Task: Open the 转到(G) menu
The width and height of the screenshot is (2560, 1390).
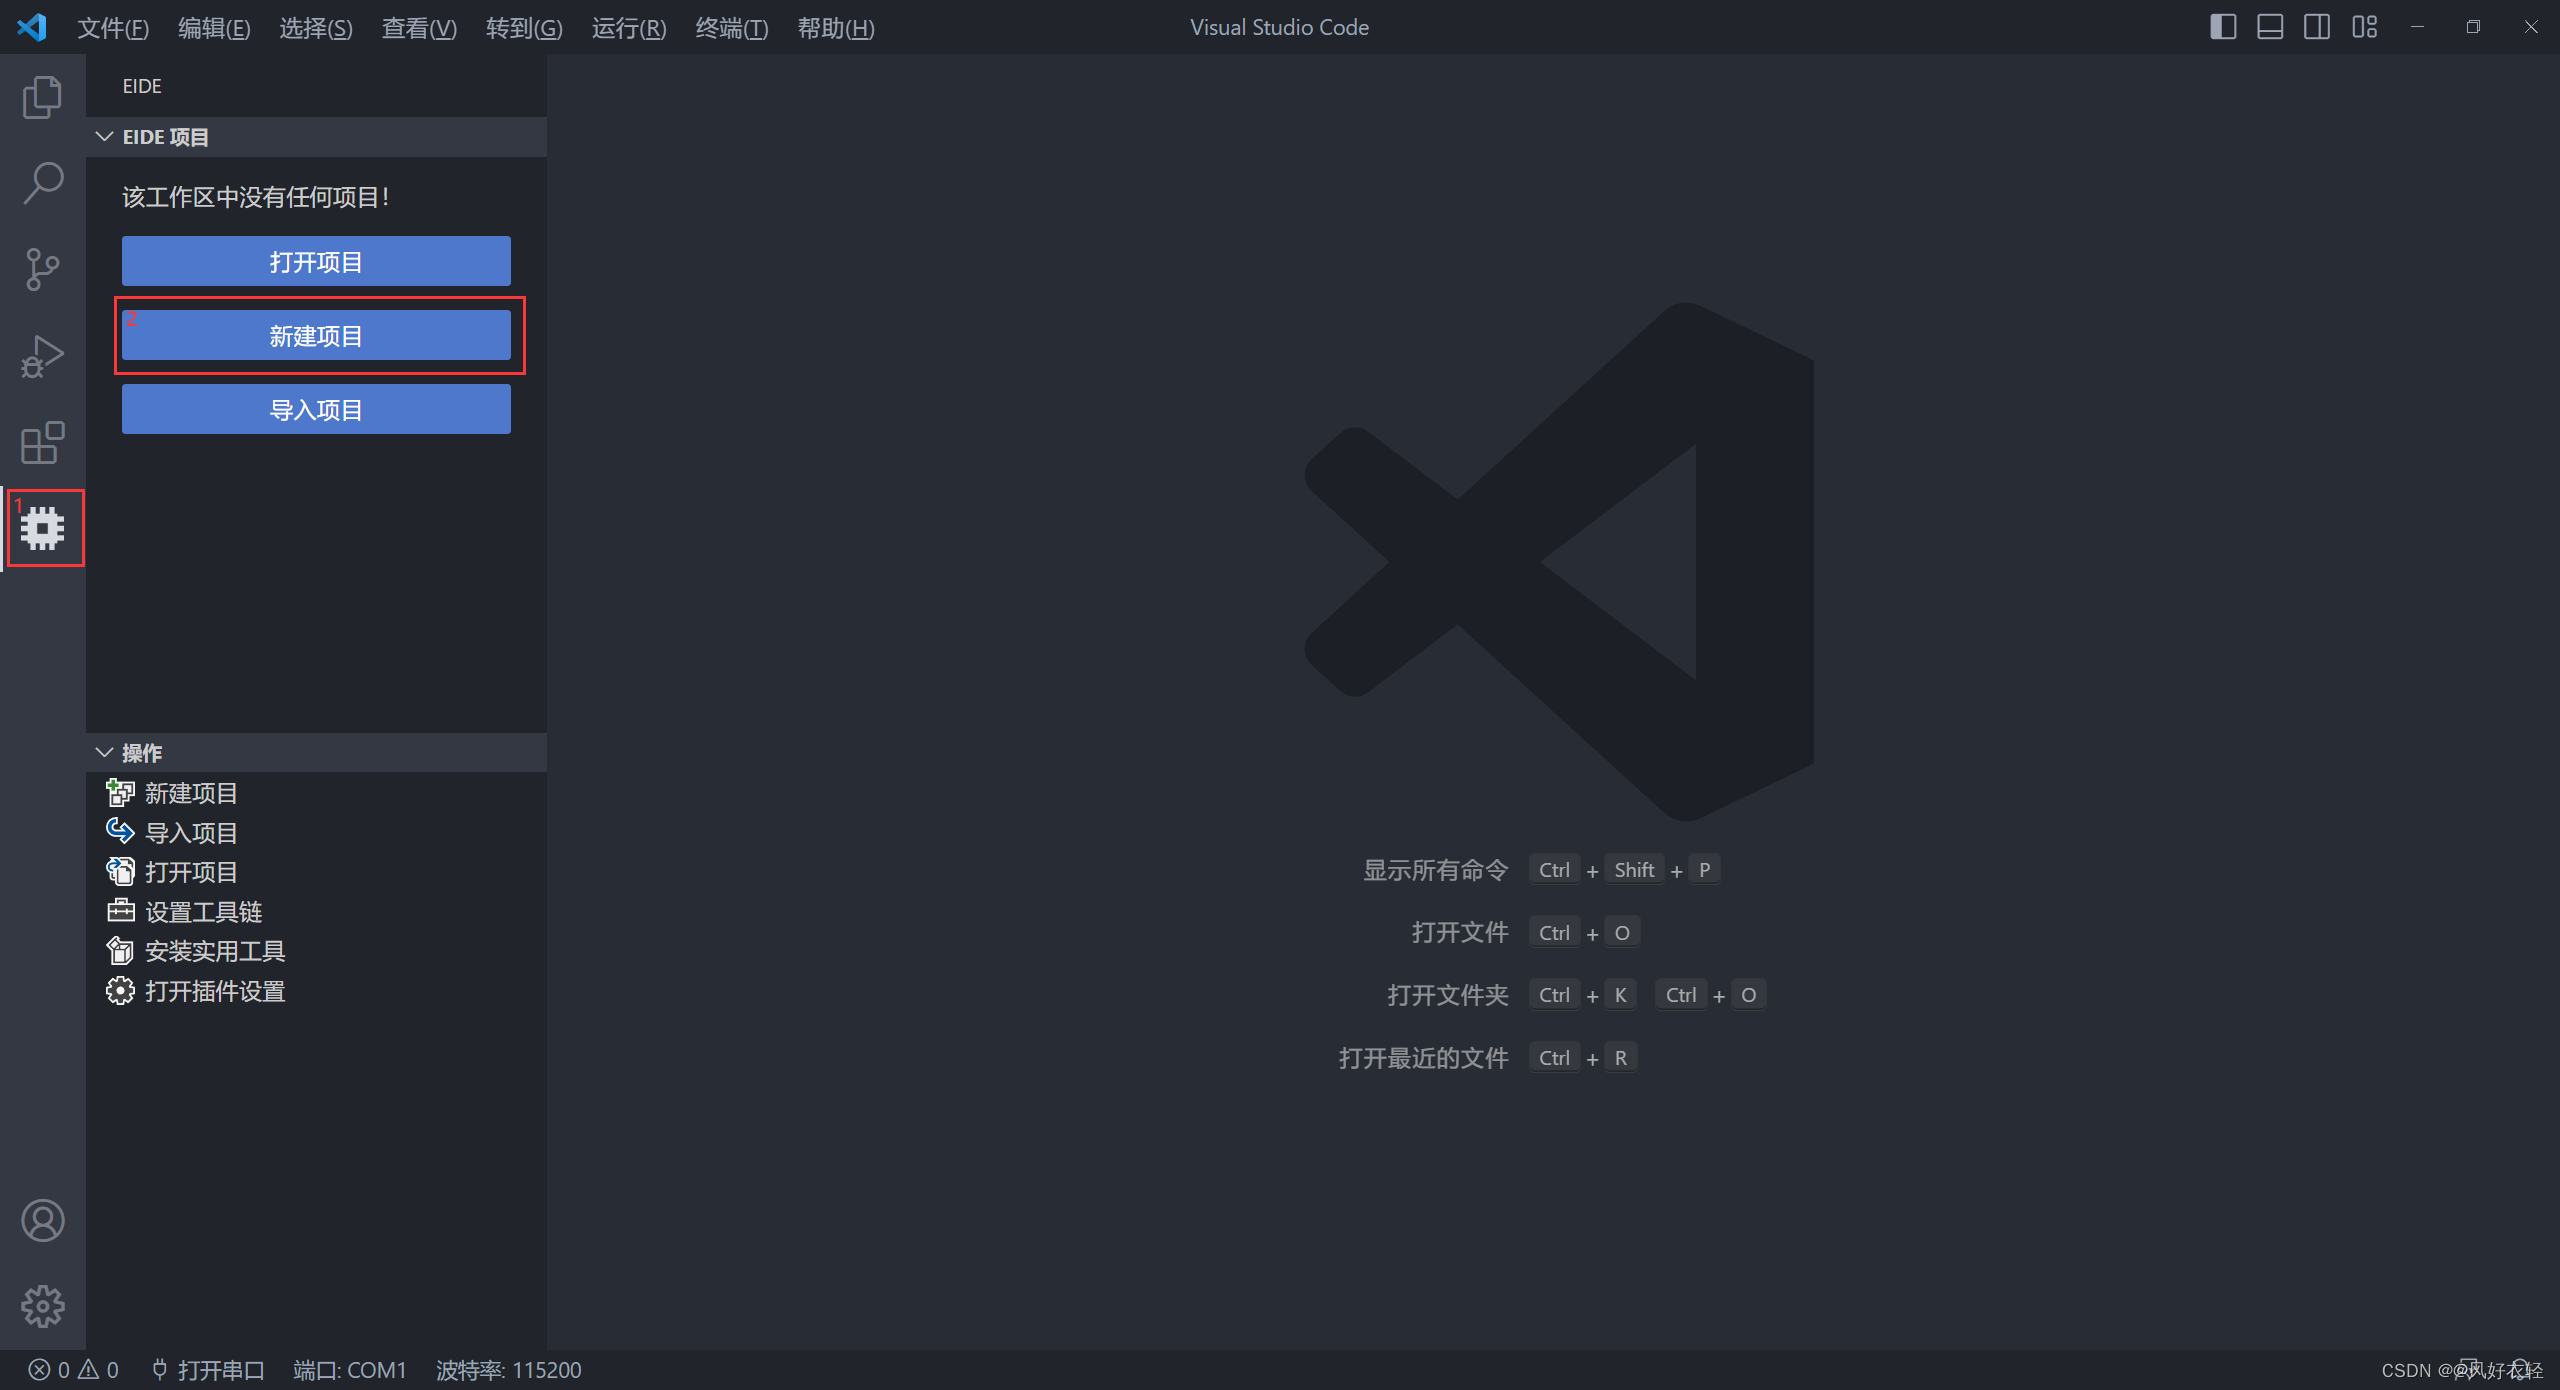Action: [524, 28]
